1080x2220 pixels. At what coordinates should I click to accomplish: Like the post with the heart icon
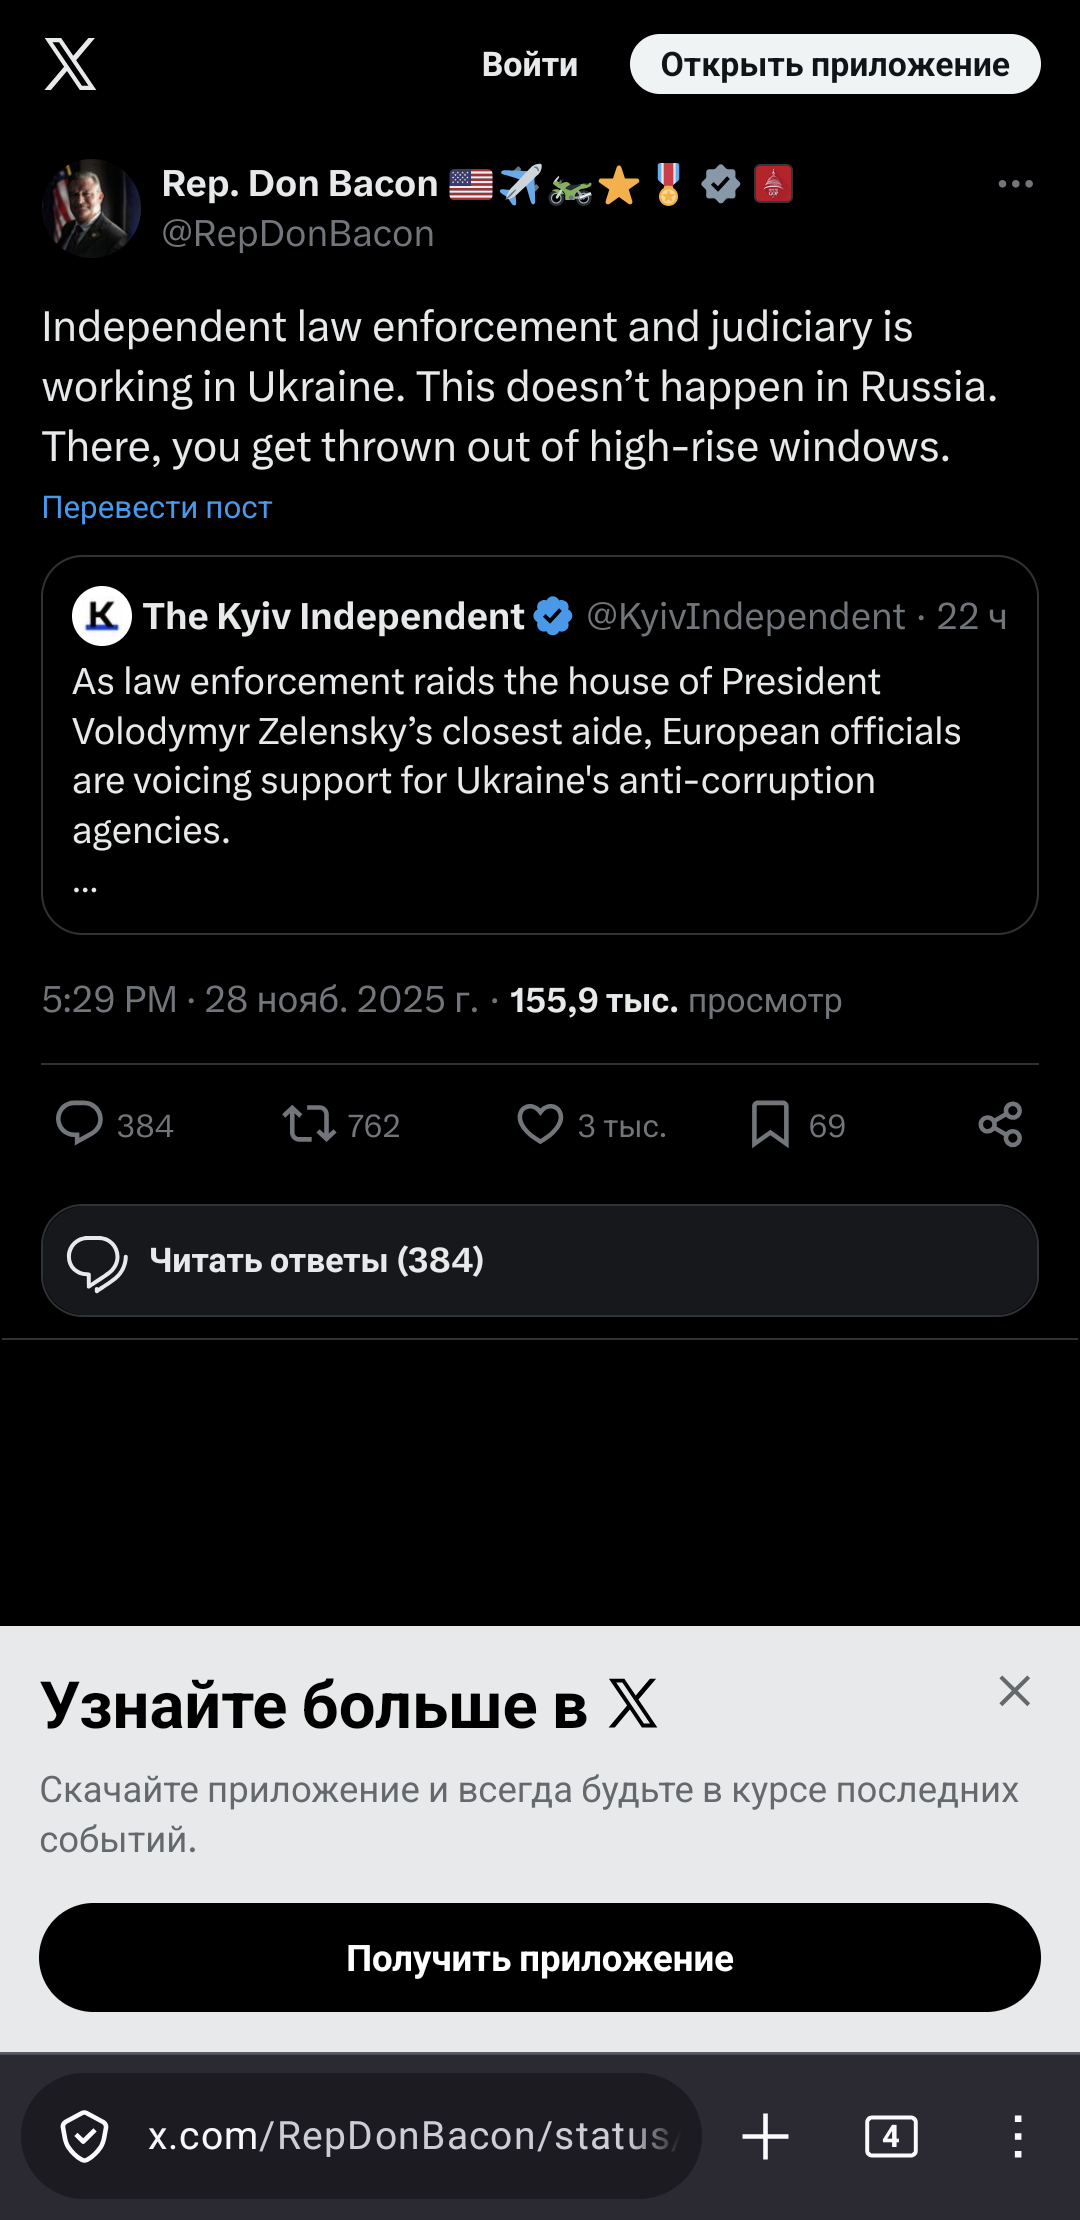point(540,1124)
